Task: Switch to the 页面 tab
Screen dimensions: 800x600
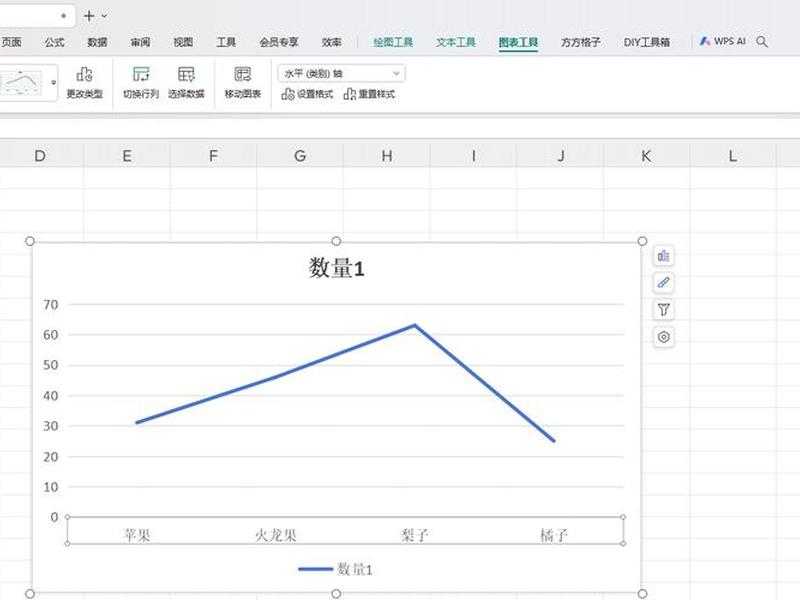Action: tap(11, 42)
